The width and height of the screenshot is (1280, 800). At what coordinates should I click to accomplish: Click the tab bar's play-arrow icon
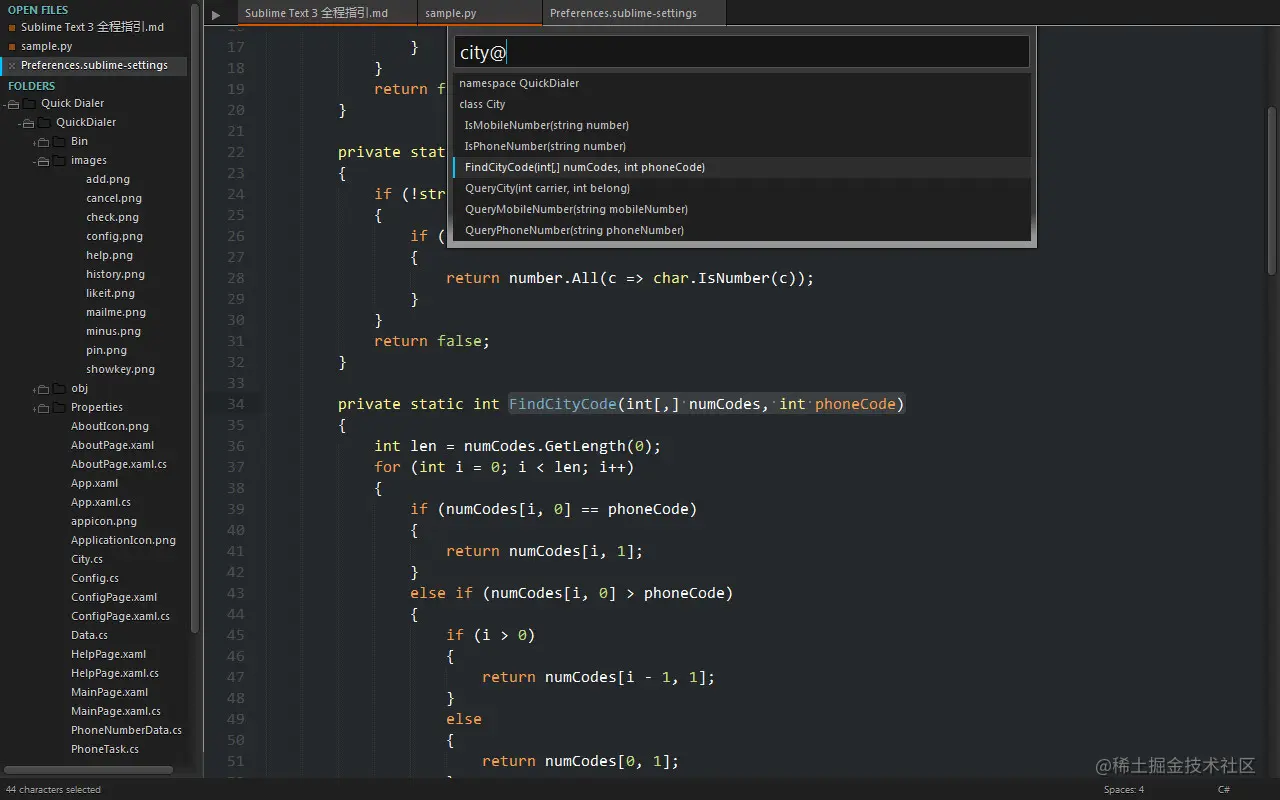216,15
